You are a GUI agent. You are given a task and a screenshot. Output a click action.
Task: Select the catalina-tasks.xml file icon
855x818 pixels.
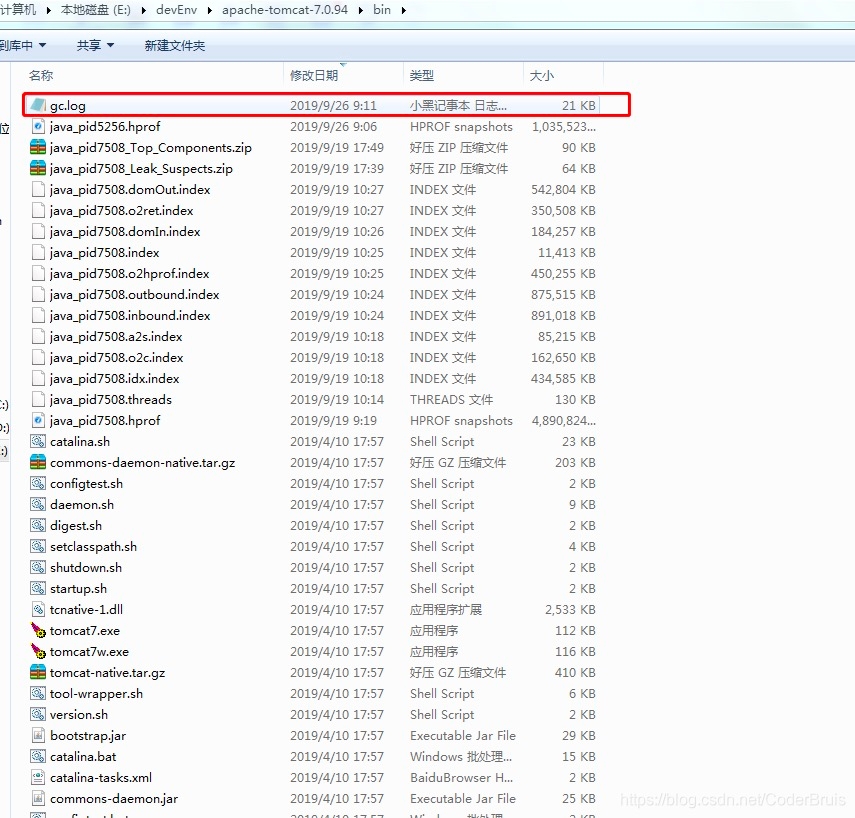38,778
